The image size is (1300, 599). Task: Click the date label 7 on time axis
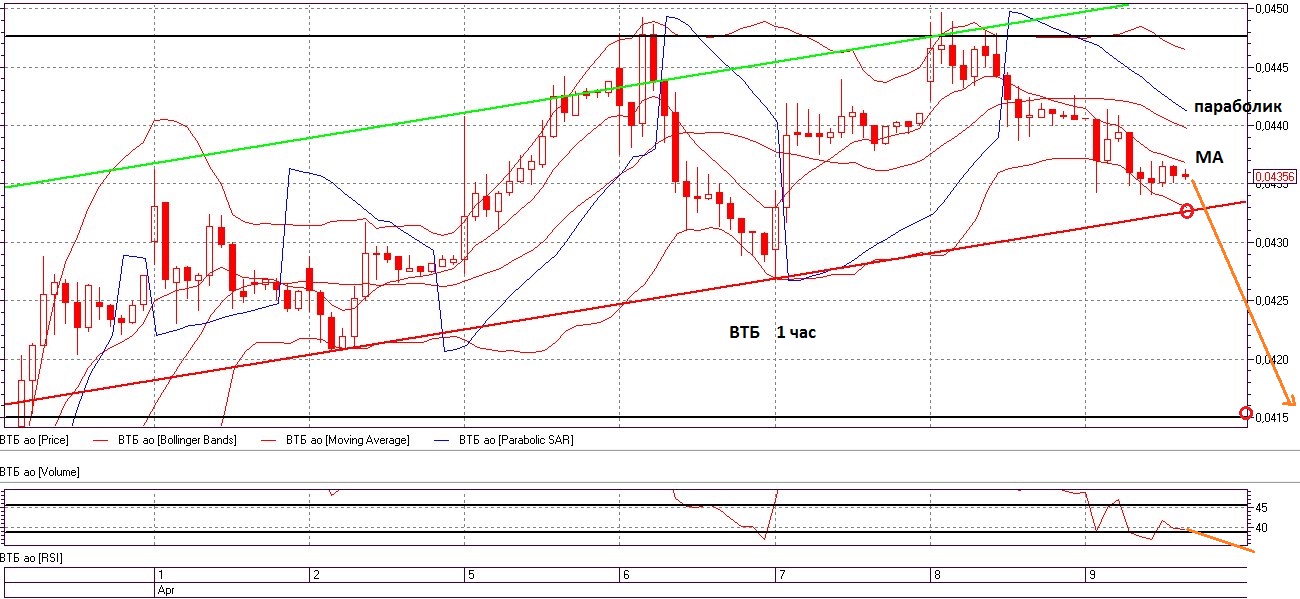(x=780, y=575)
